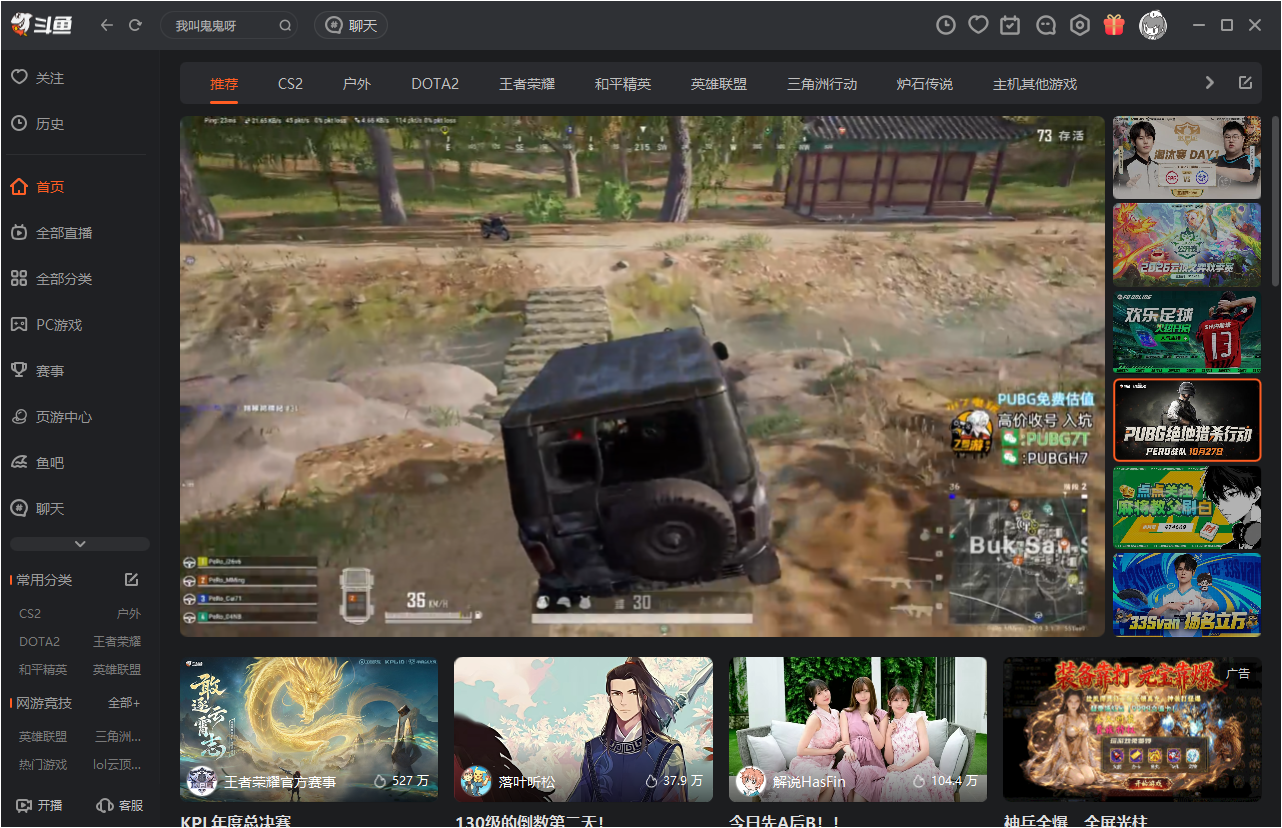Select PUBG绝地猎杀行动 thumbnail in right list
The height and width of the screenshot is (828, 1282).
click(x=1187, y=420)
